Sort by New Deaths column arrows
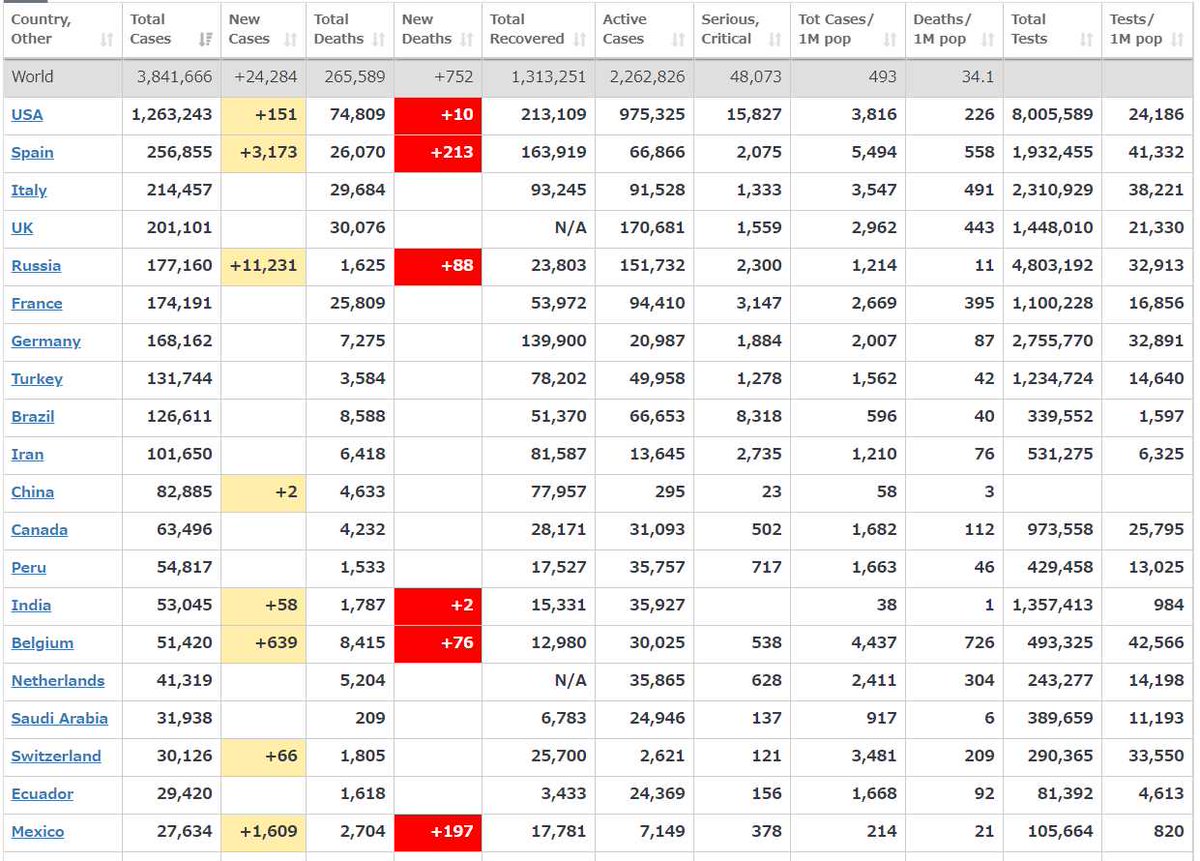The image size is (1200, 861). [467, 39]
